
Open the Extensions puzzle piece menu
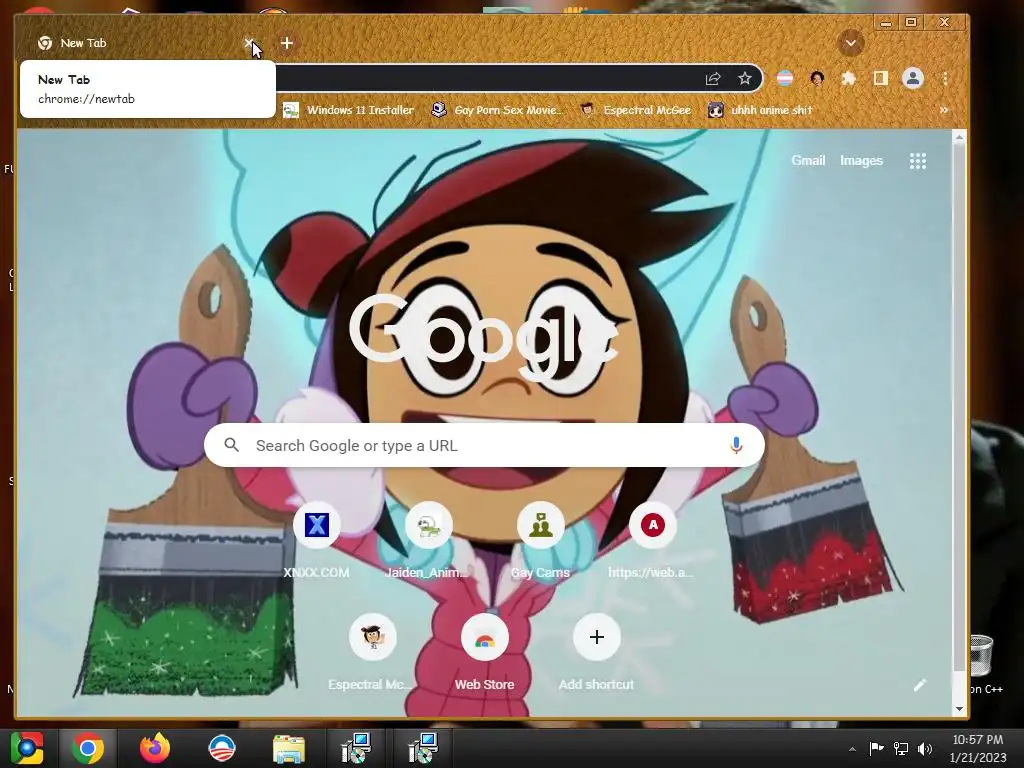[x=848, y=79]
